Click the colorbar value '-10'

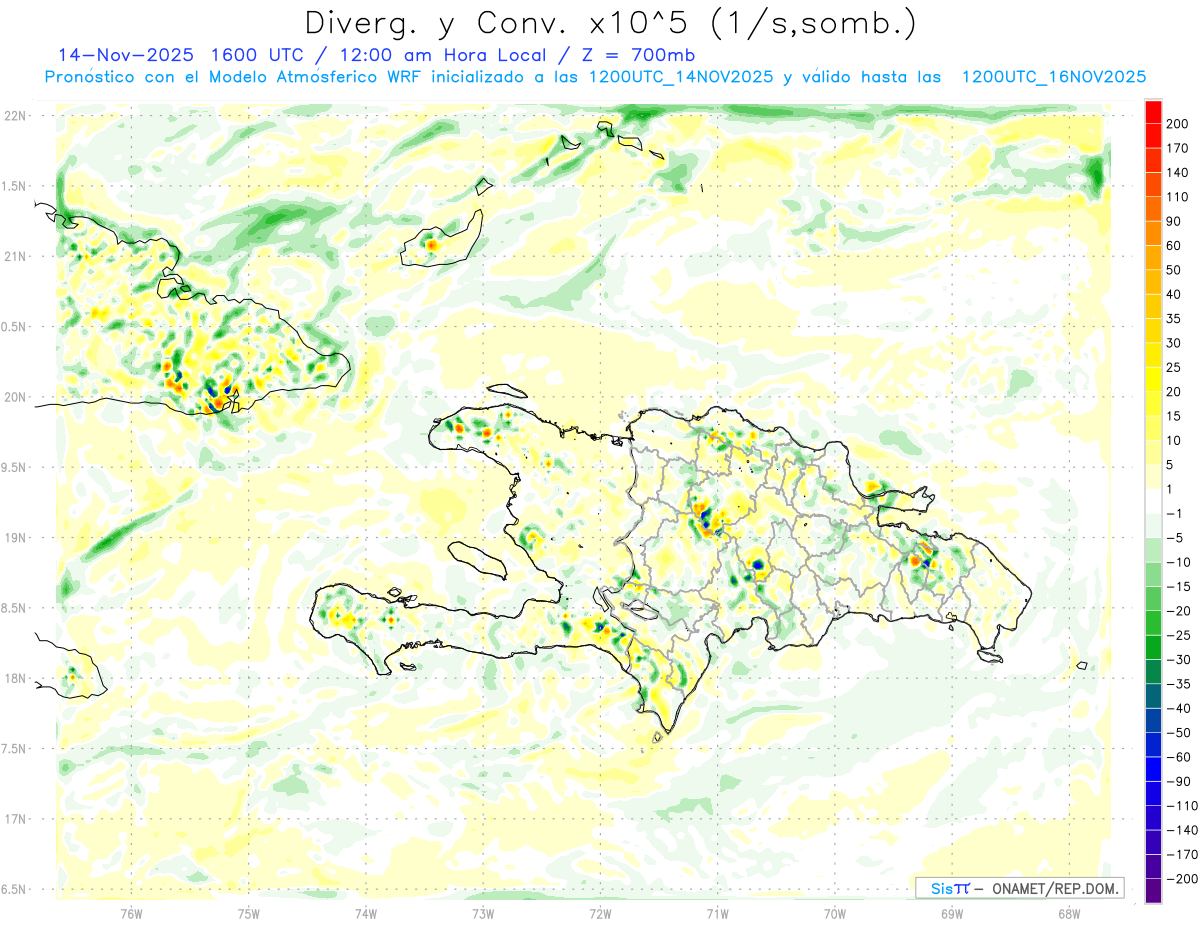tap(1178, 563)
